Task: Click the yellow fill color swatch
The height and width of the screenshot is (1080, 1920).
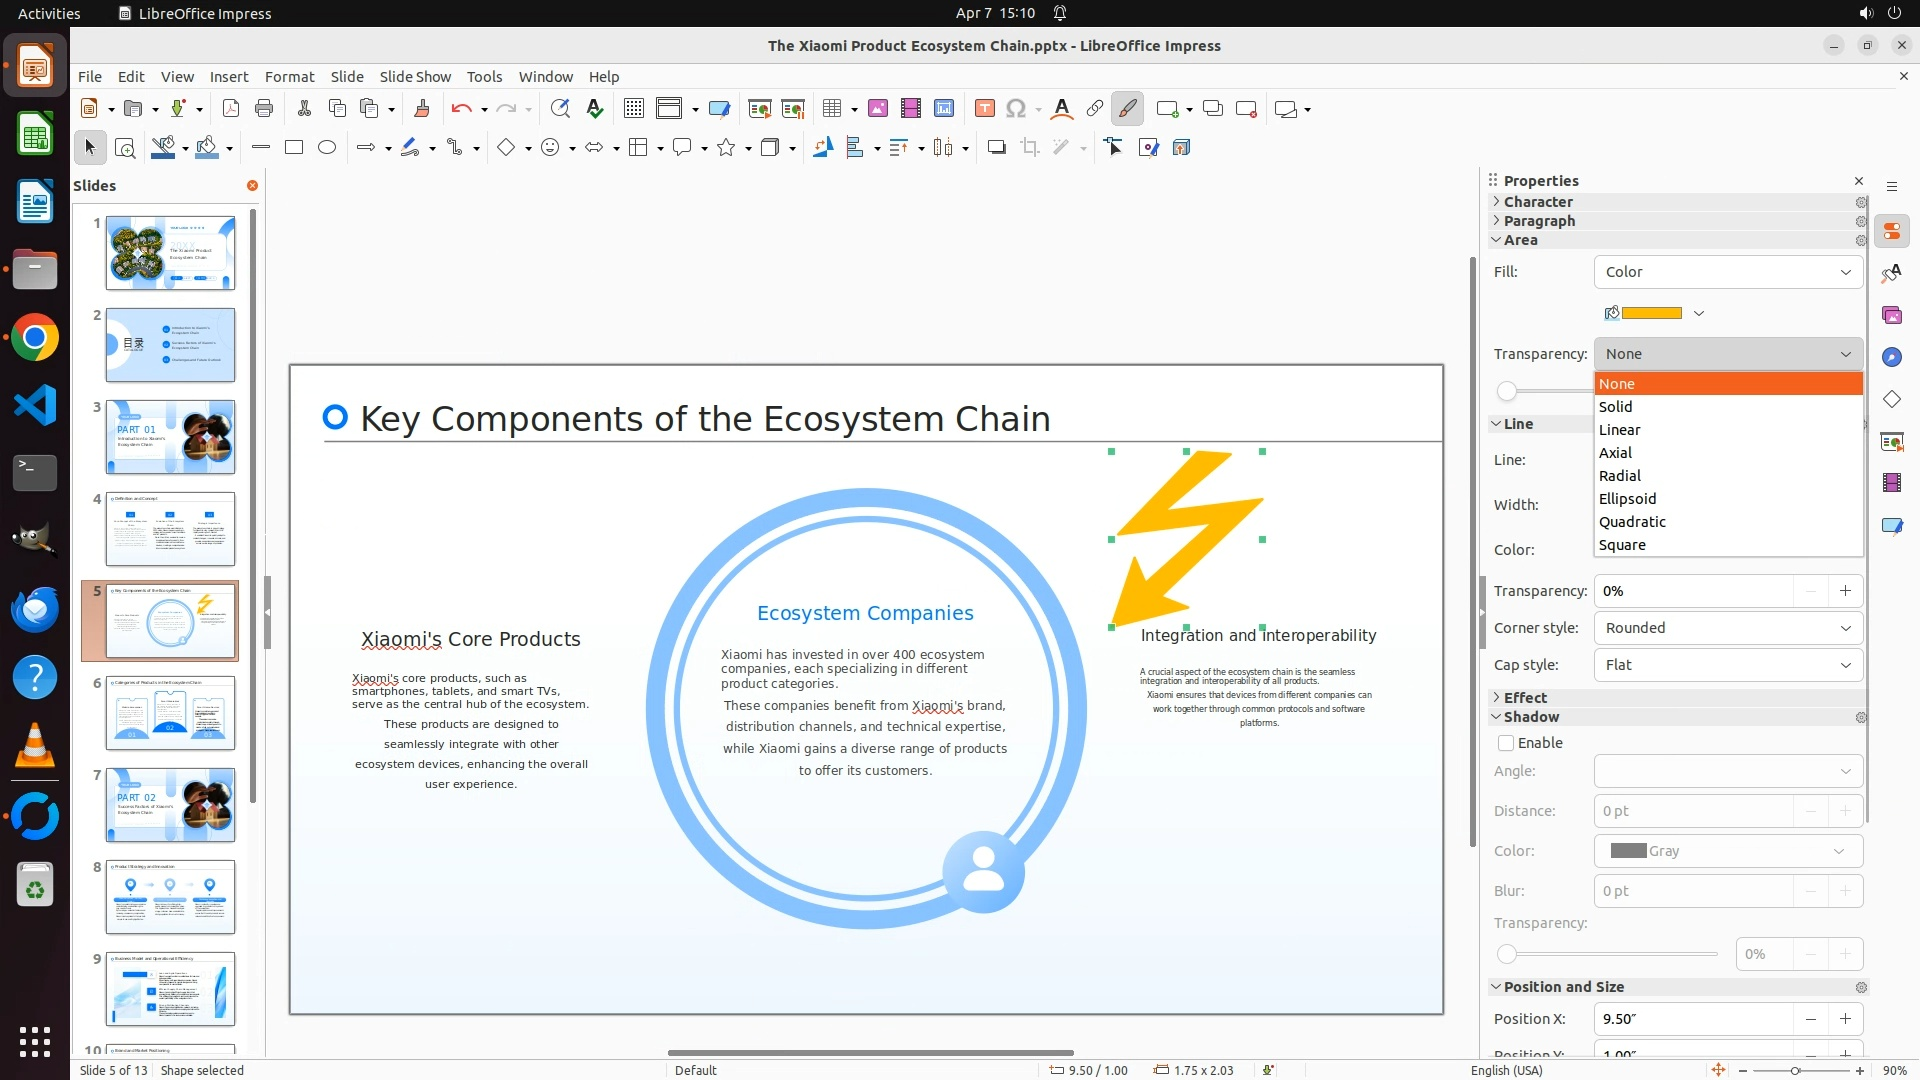Action: (x=1651, y=313)
